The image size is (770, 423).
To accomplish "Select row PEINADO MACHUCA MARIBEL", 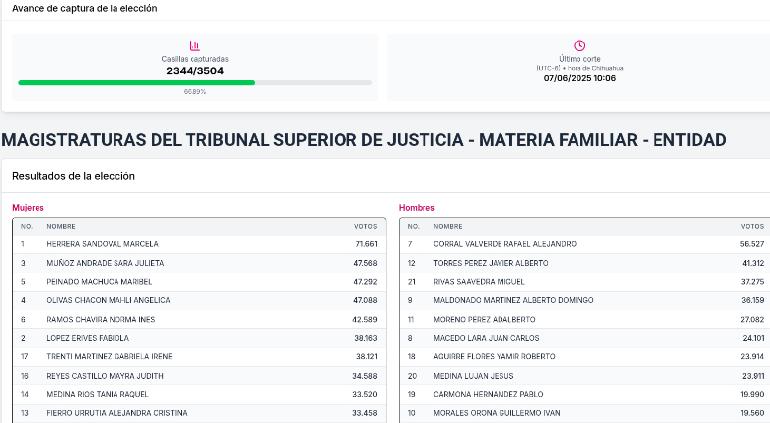I will click(199, 282).
